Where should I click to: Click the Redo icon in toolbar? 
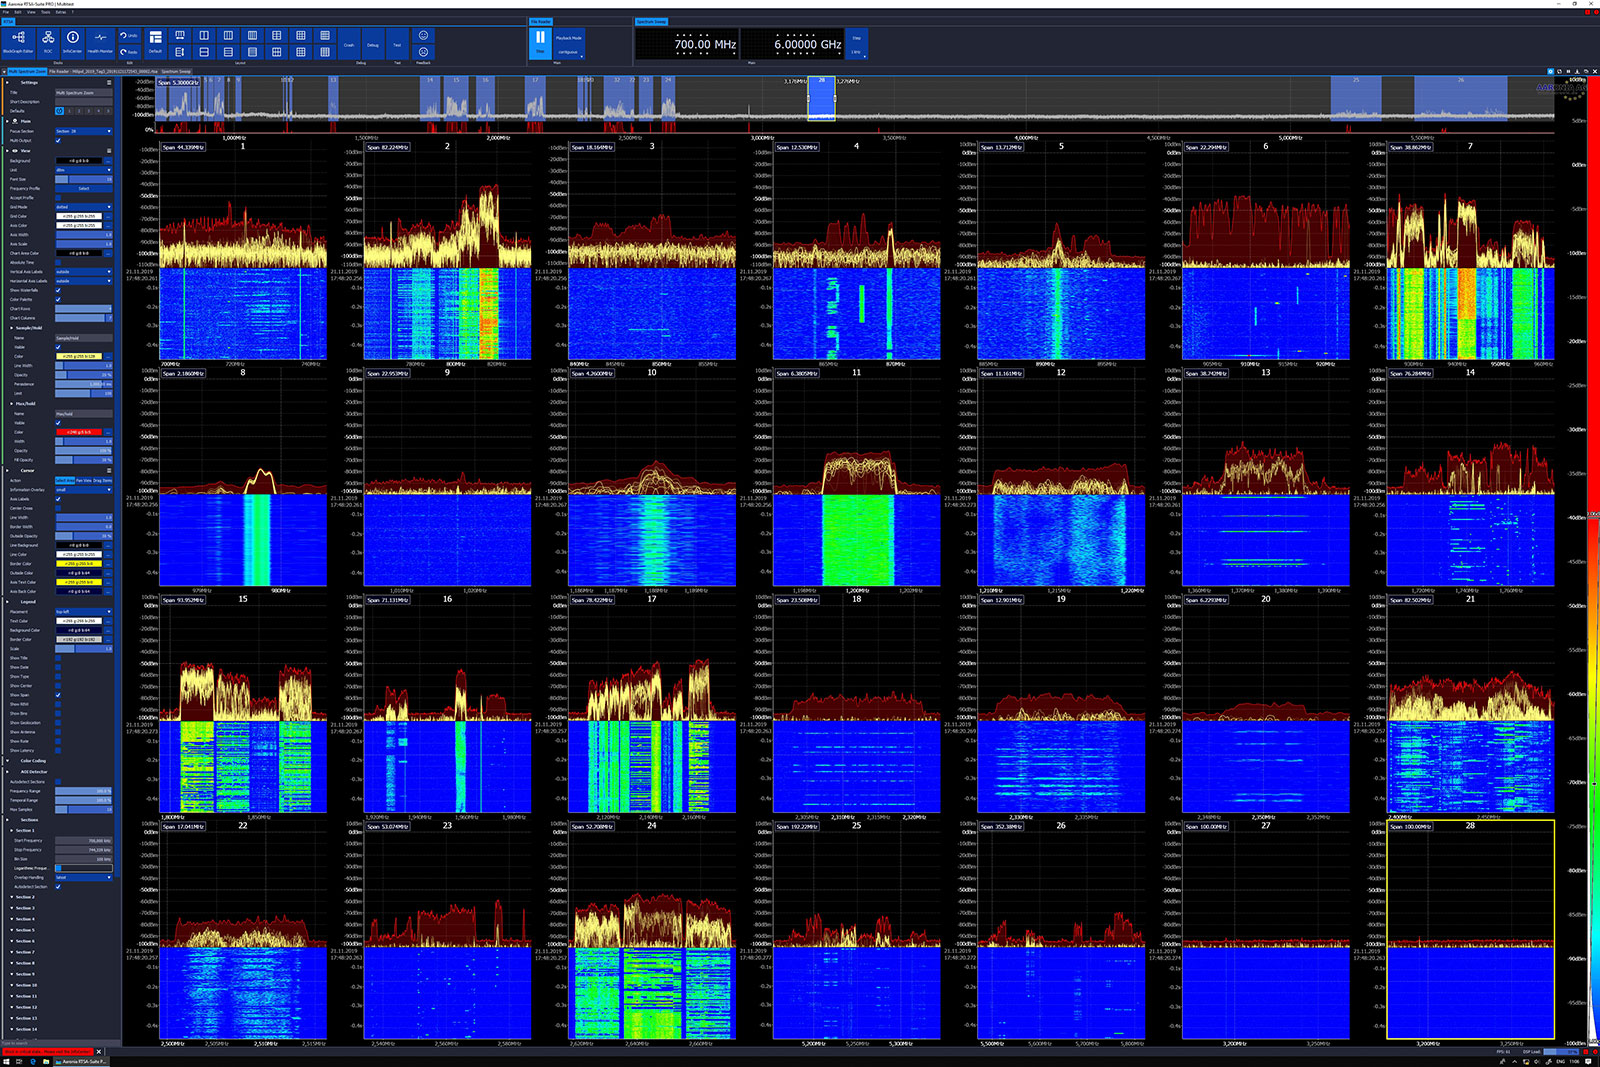tap(129, 52)
